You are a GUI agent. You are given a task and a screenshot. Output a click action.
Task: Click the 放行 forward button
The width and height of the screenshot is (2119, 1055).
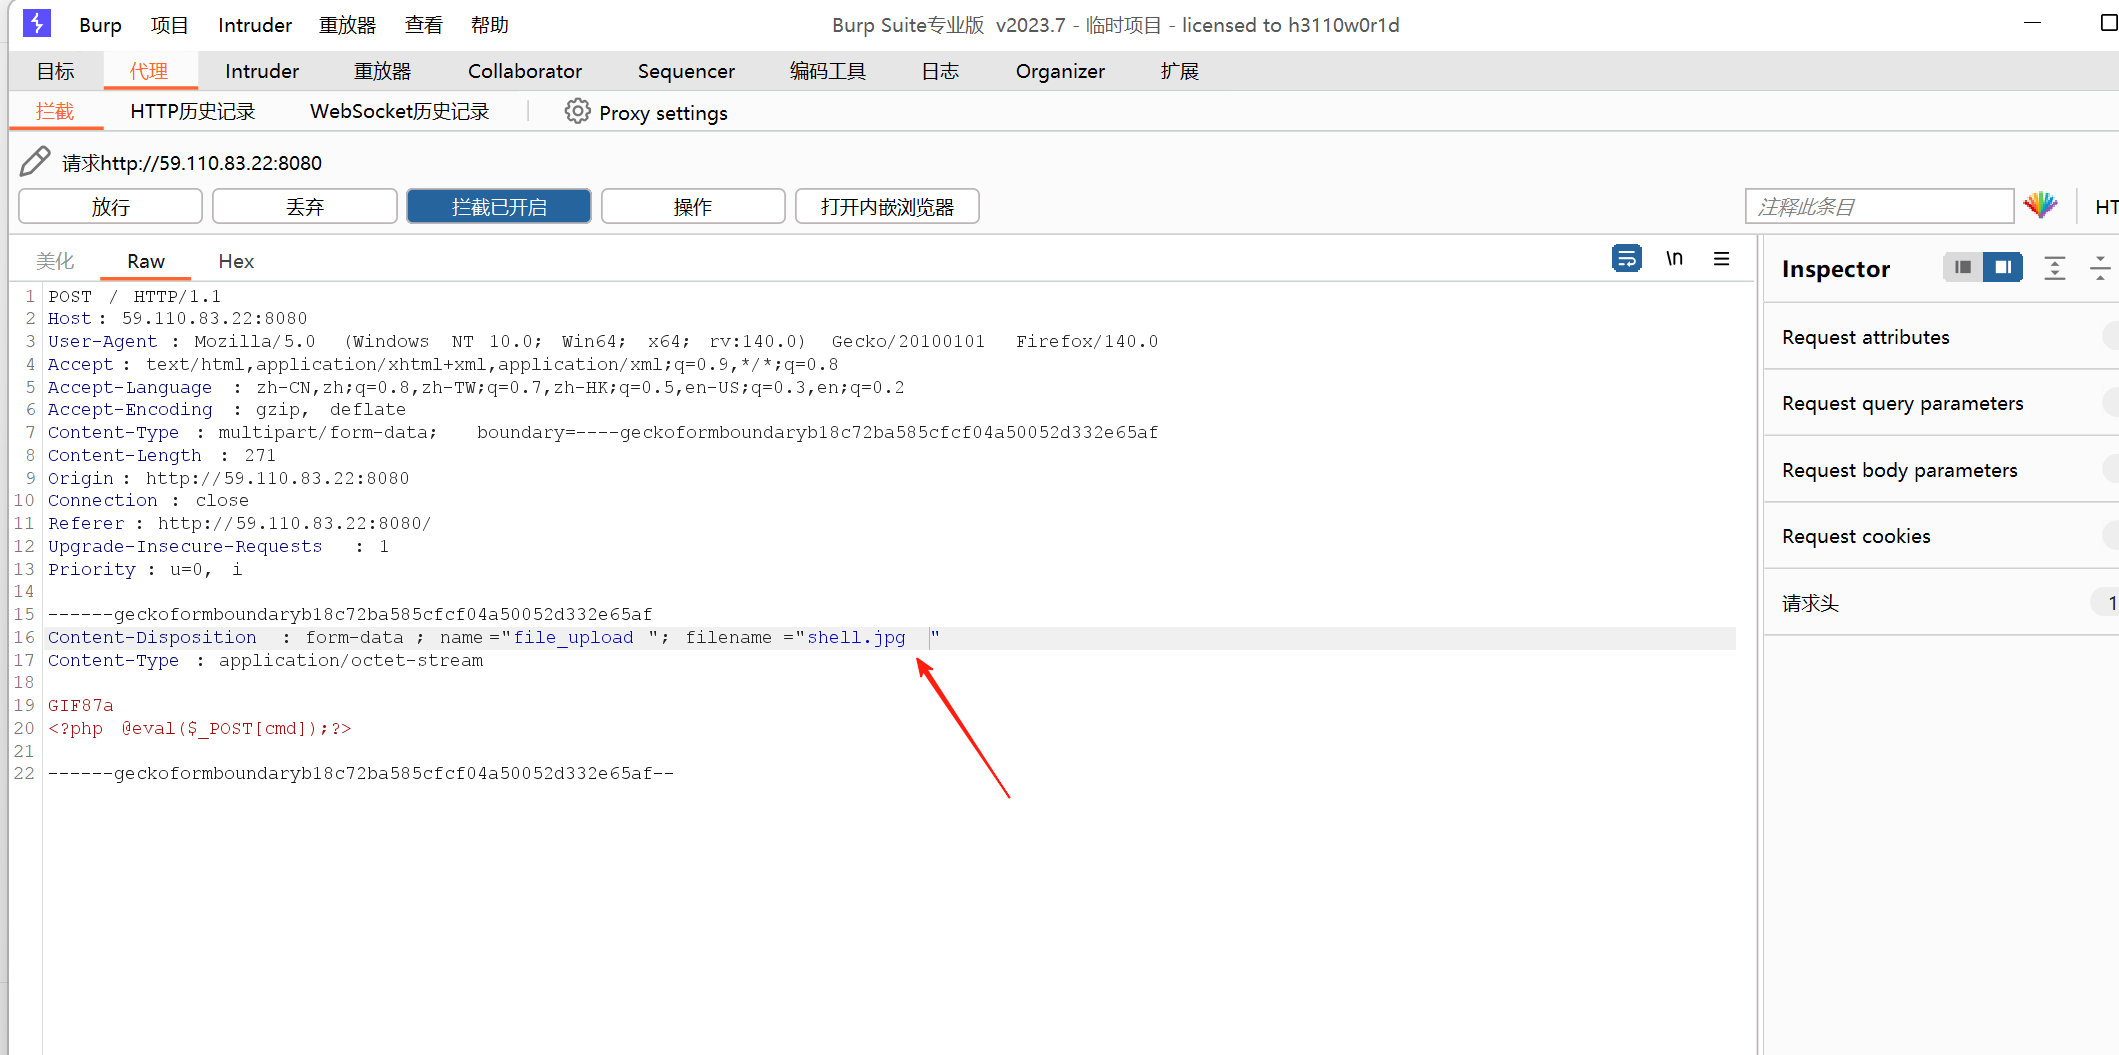coord(111,207)
